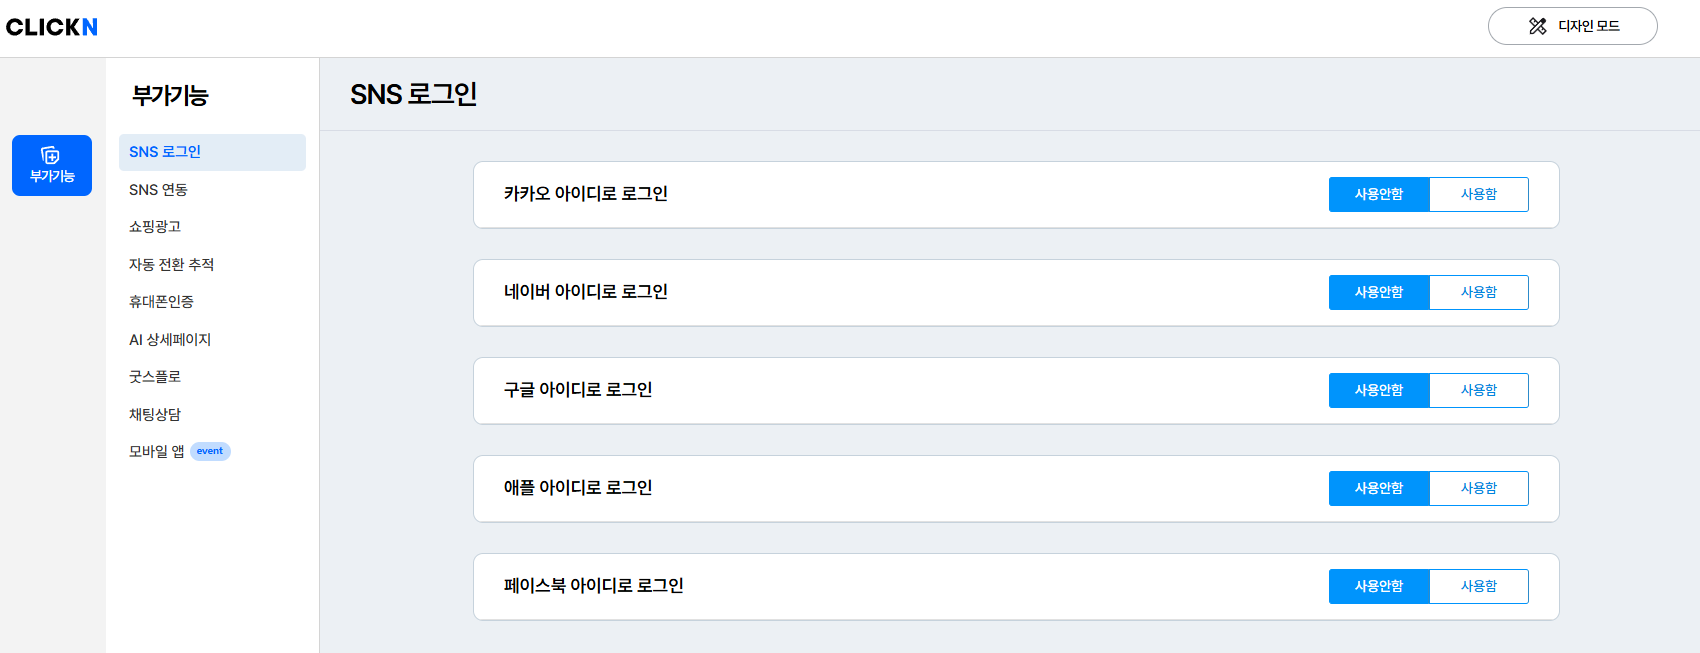
Task: Go to 쇼핑광고 page
Action: click(x=155, y=227)
